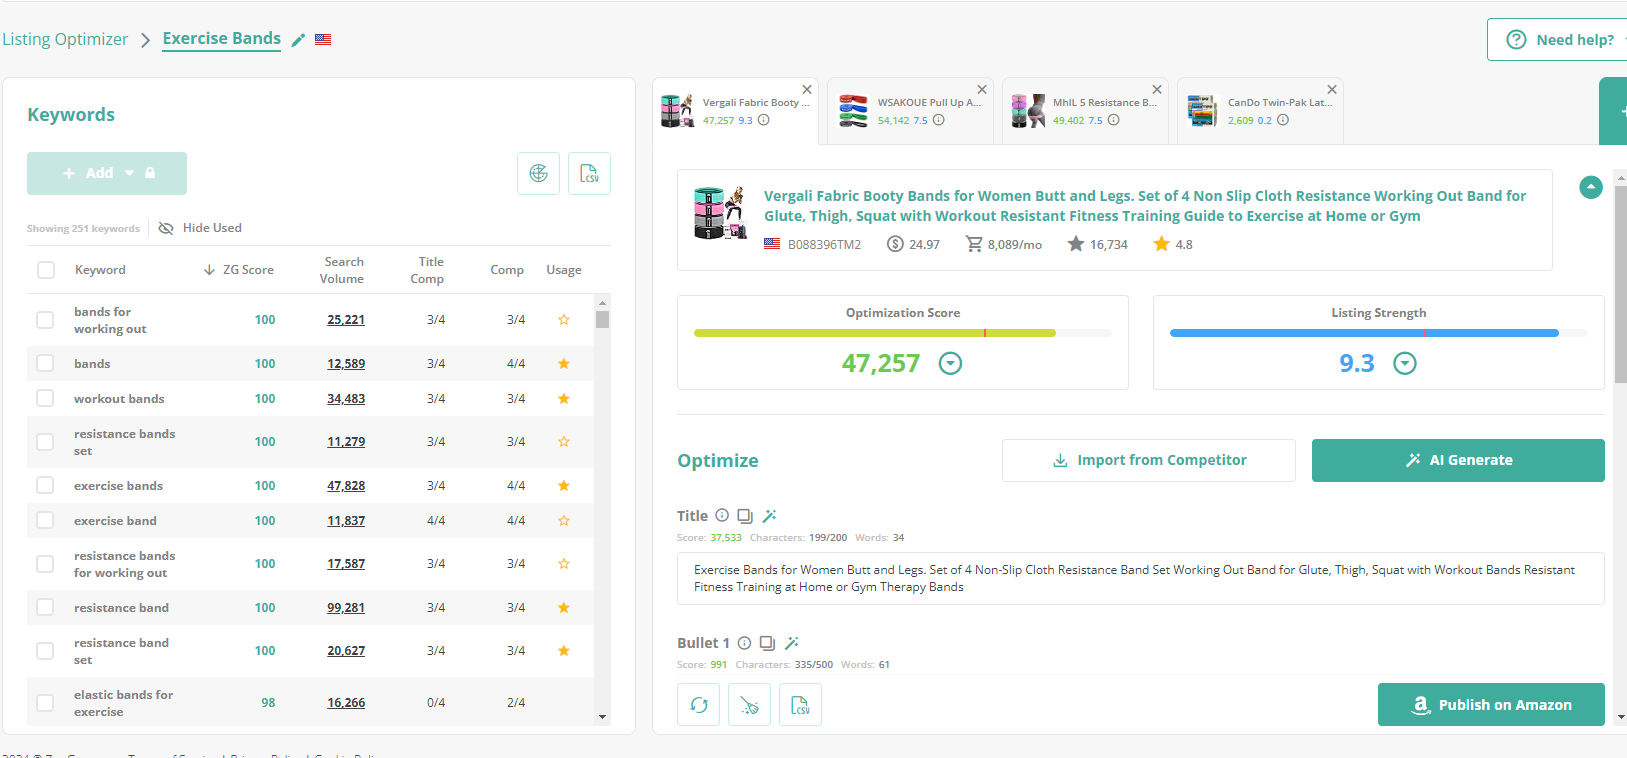This screenshot has width=1627, height=758.
Task: Edit the Exercise Bands listing name pencil icon
Action: (298, 40)
